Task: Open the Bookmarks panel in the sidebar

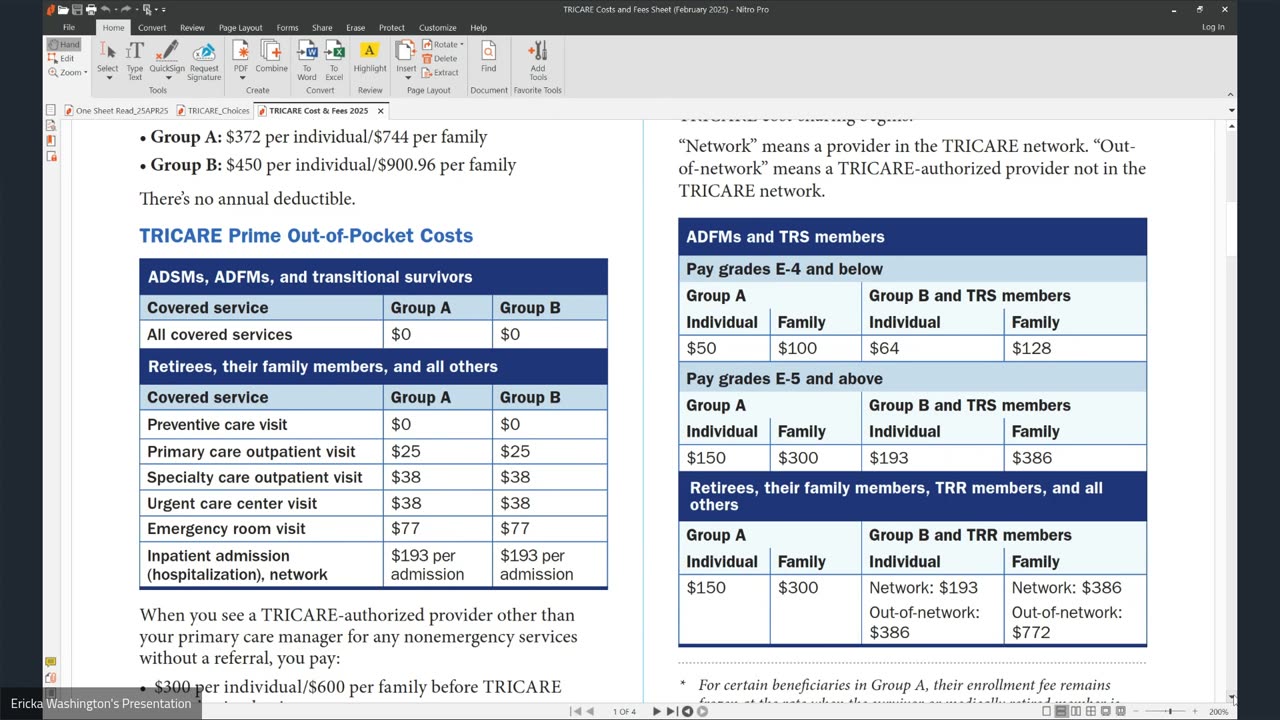Action: (51, 141)
